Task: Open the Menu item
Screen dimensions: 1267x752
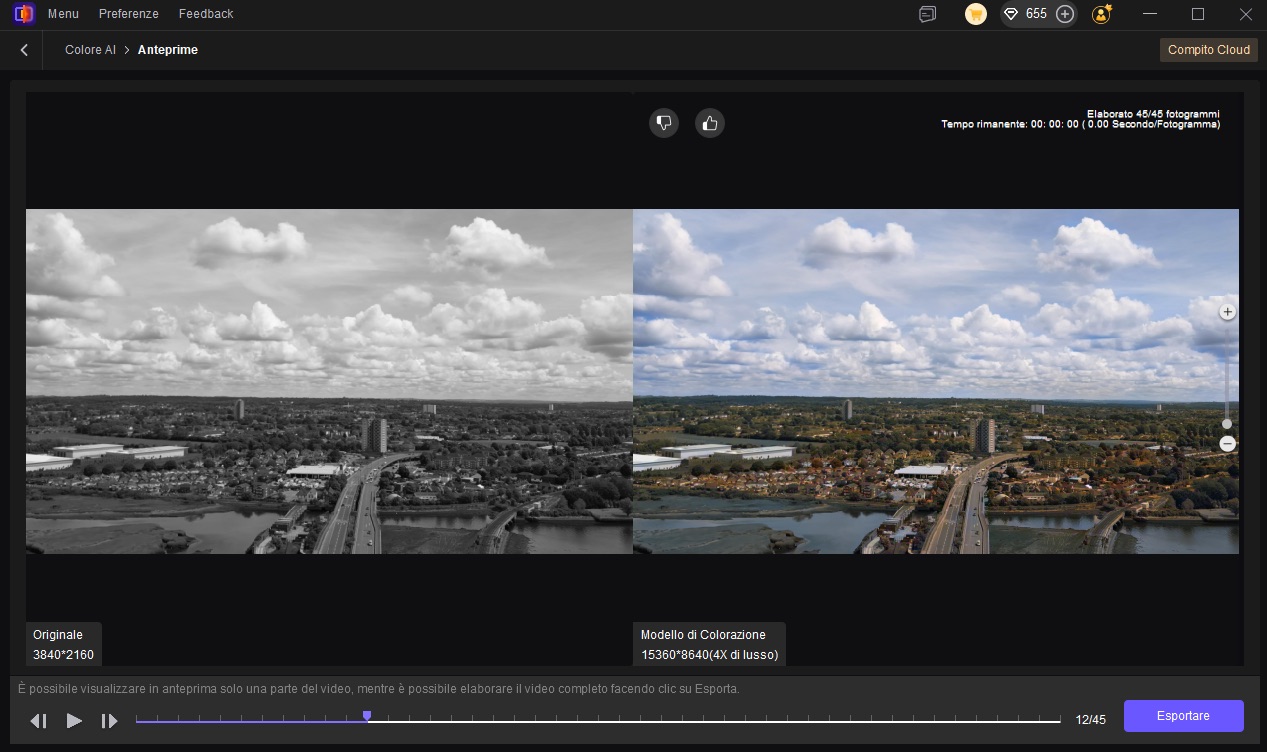Action: [63, 14]
